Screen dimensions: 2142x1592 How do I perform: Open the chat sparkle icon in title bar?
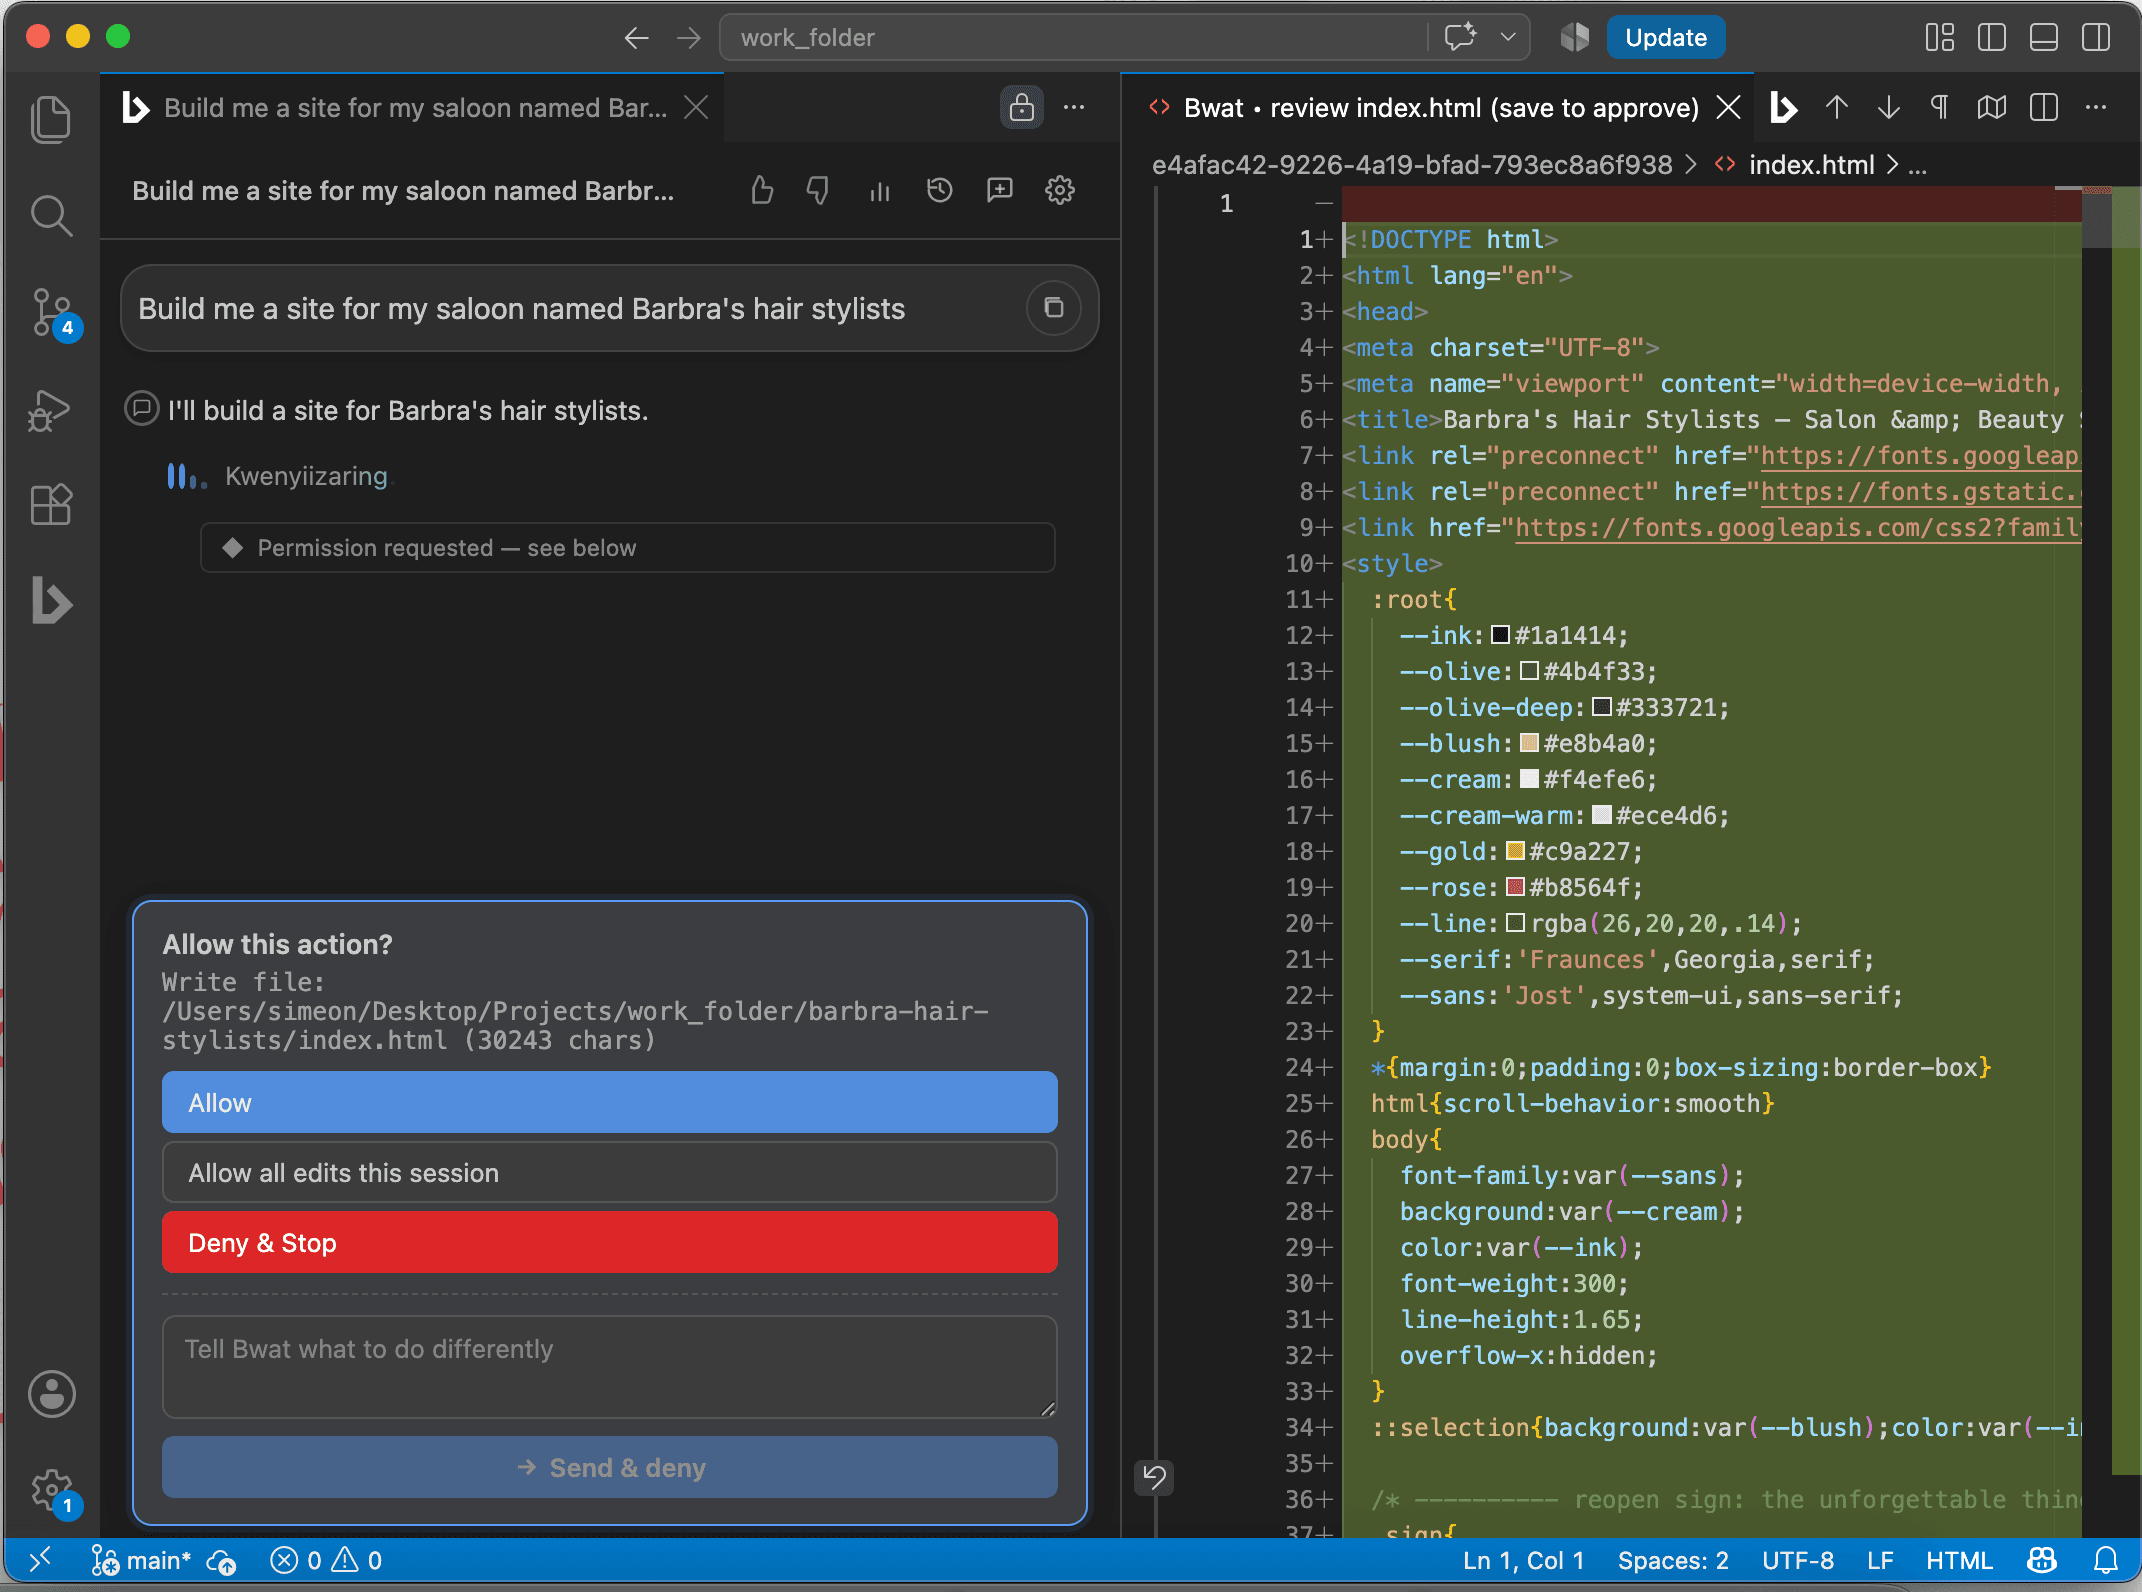point(1461,37)
